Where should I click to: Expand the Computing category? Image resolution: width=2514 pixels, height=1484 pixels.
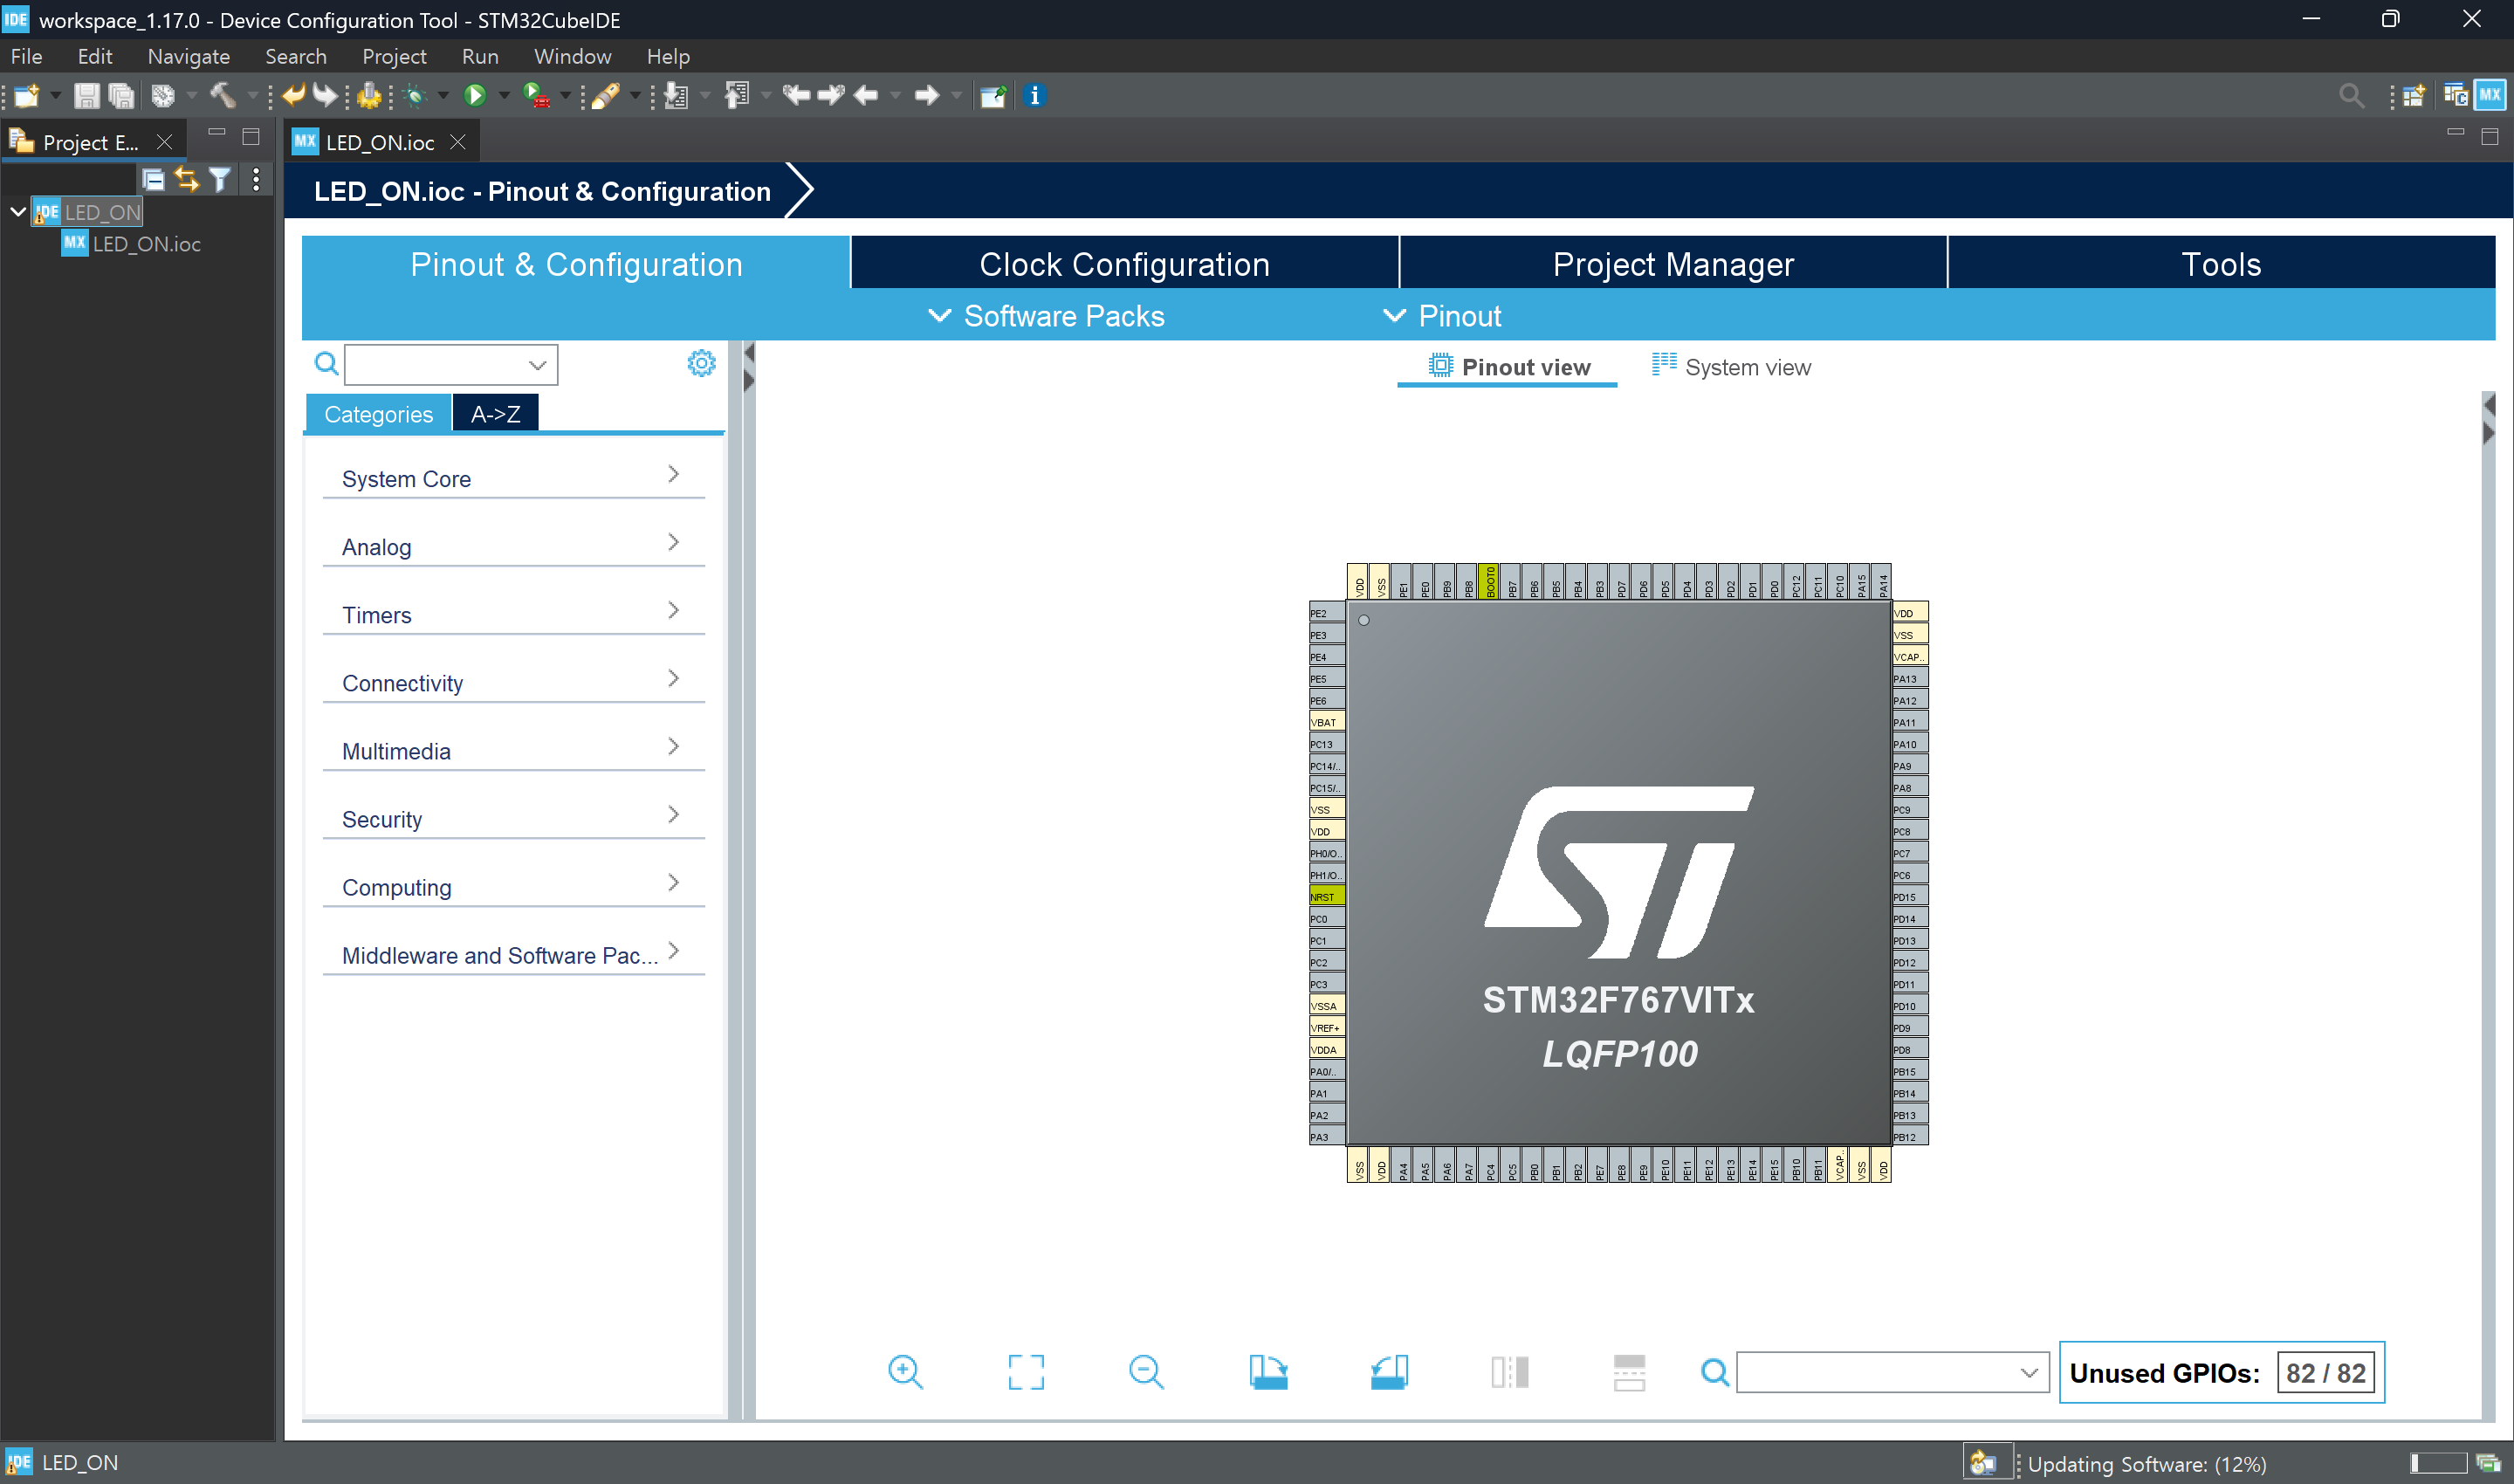click(x=513, y=886)
